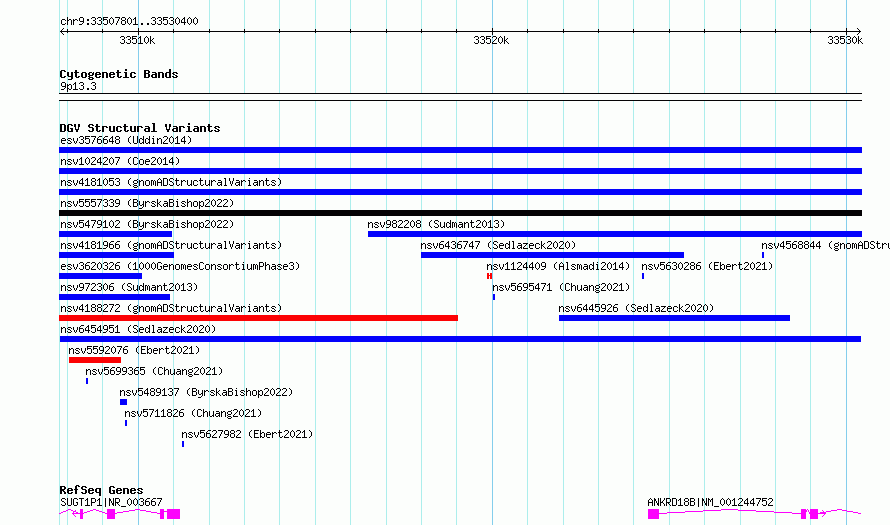
Task: Click the Cytogenetic Bands track title
Action: [x=119, y=74]
